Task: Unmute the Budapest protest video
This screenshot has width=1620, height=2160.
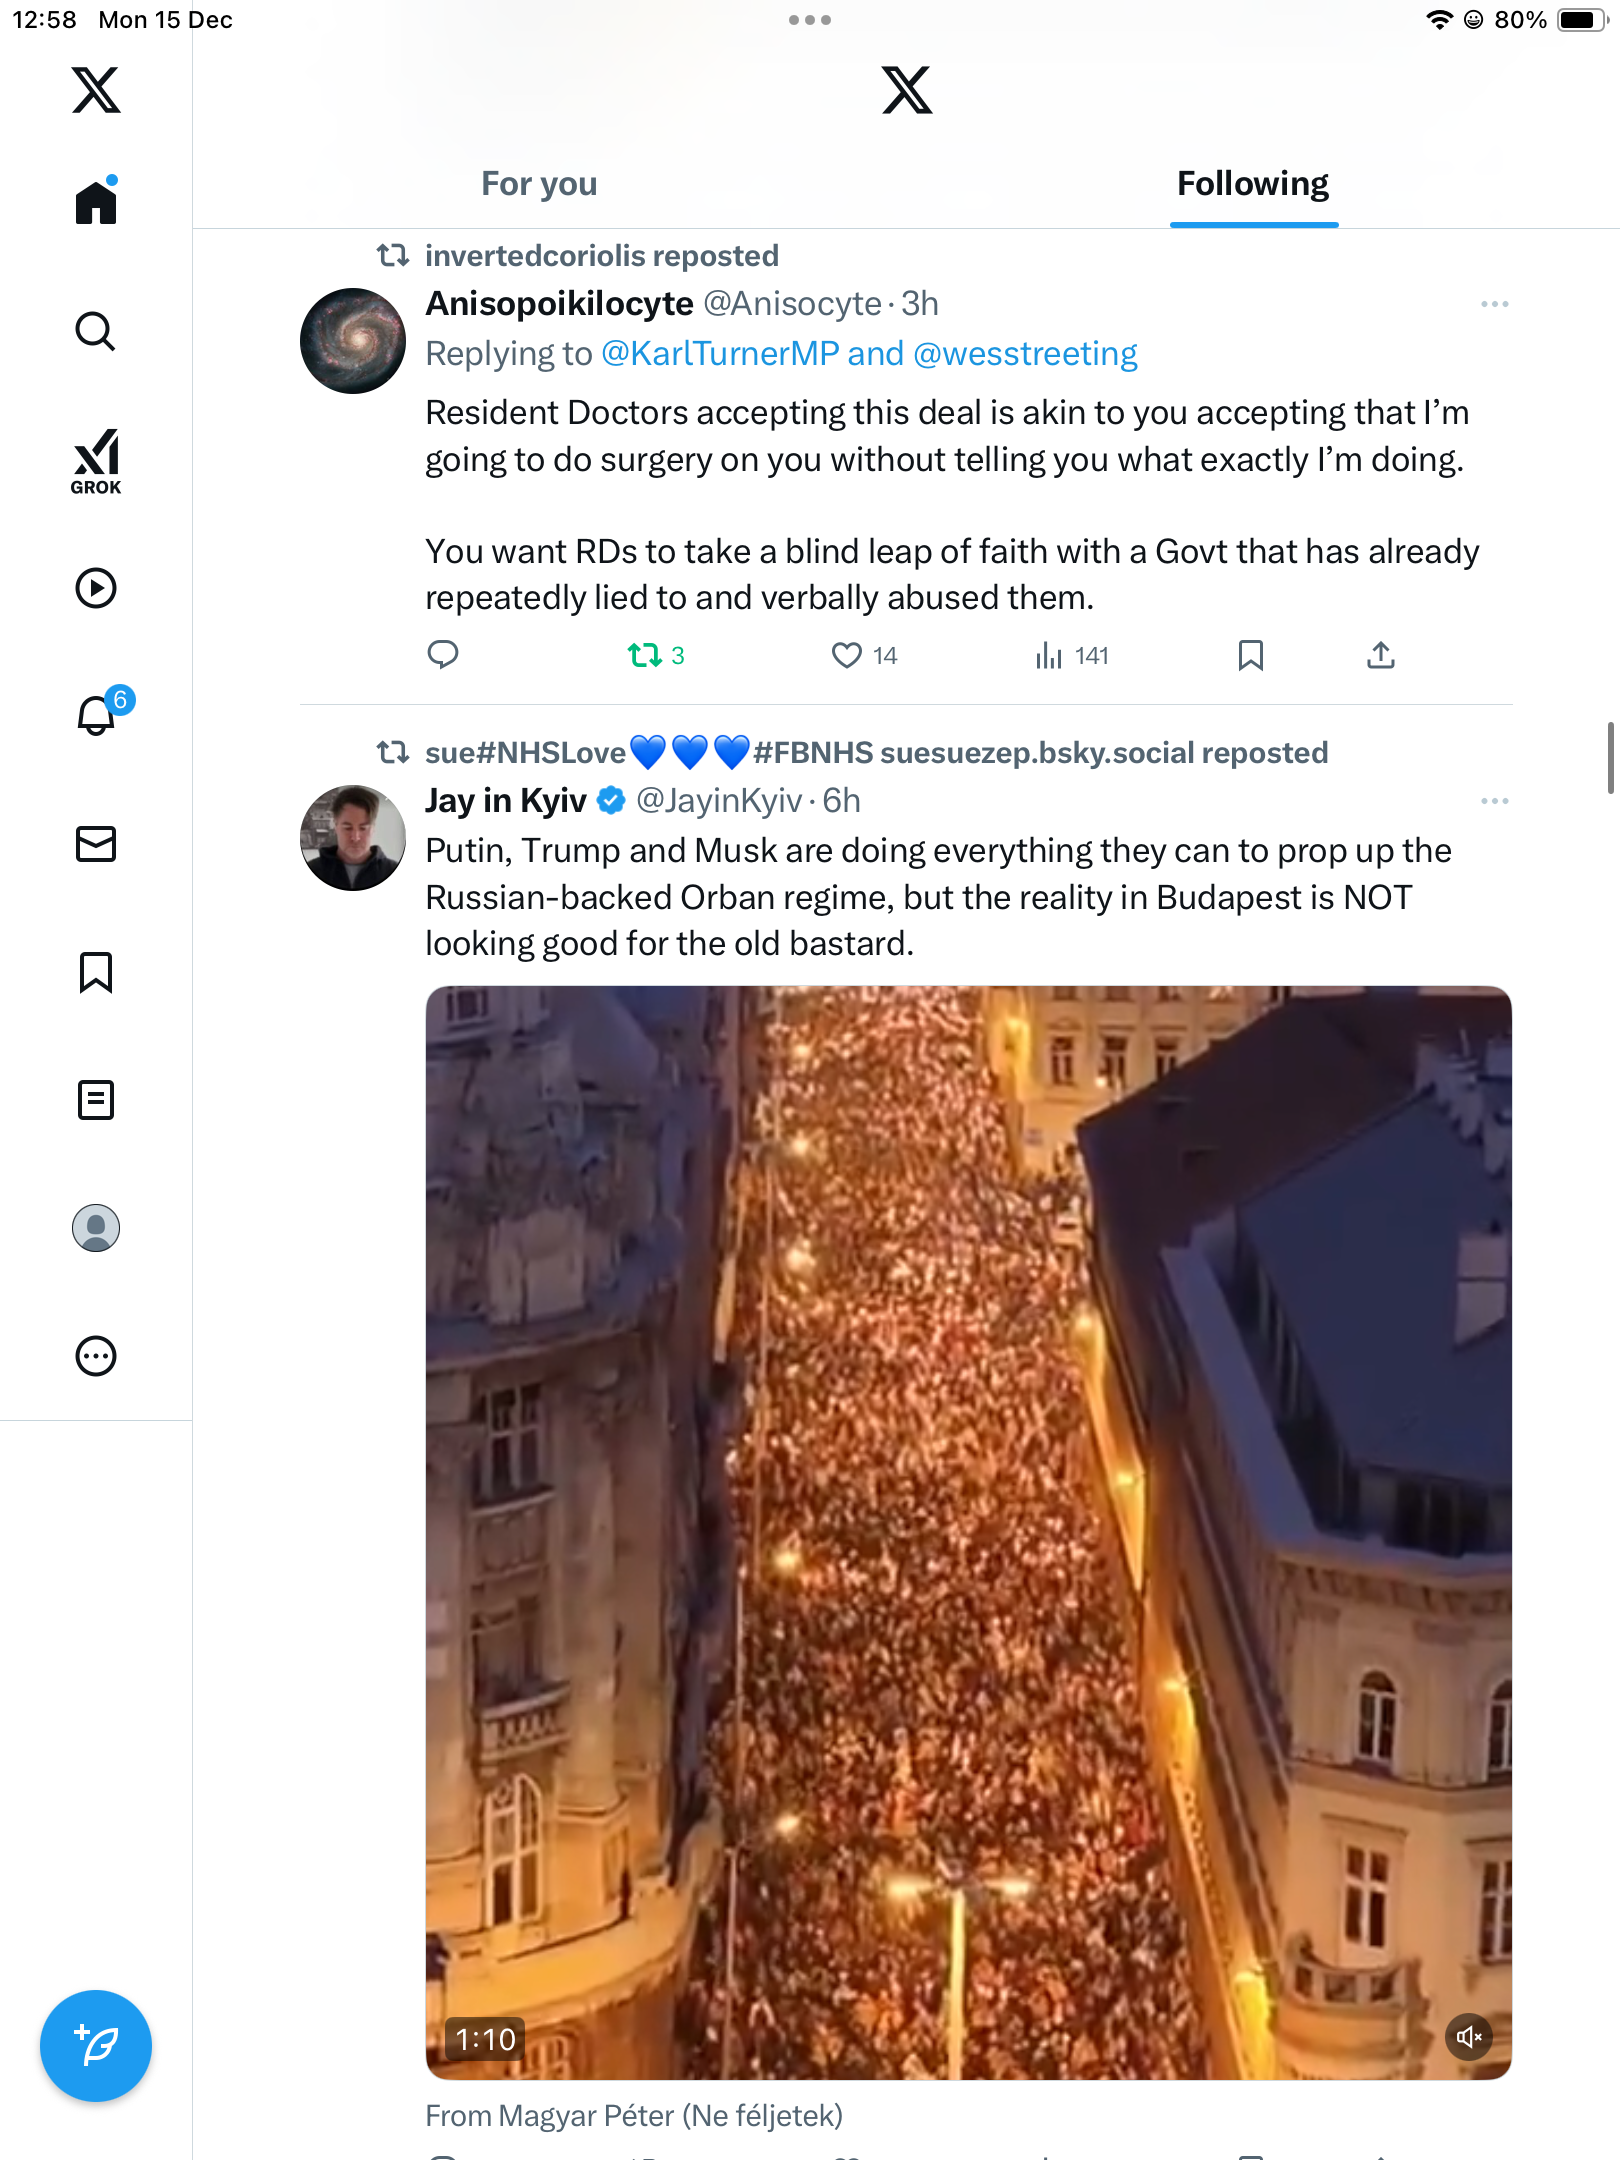Action: point(1469,2037)
